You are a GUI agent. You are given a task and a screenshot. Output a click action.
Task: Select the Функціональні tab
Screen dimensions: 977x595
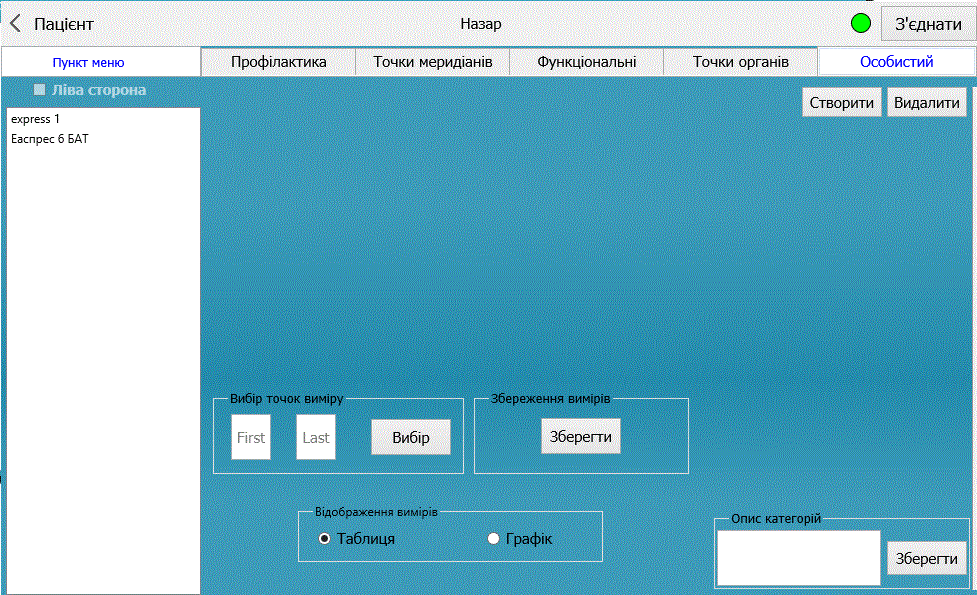point(586,62)
